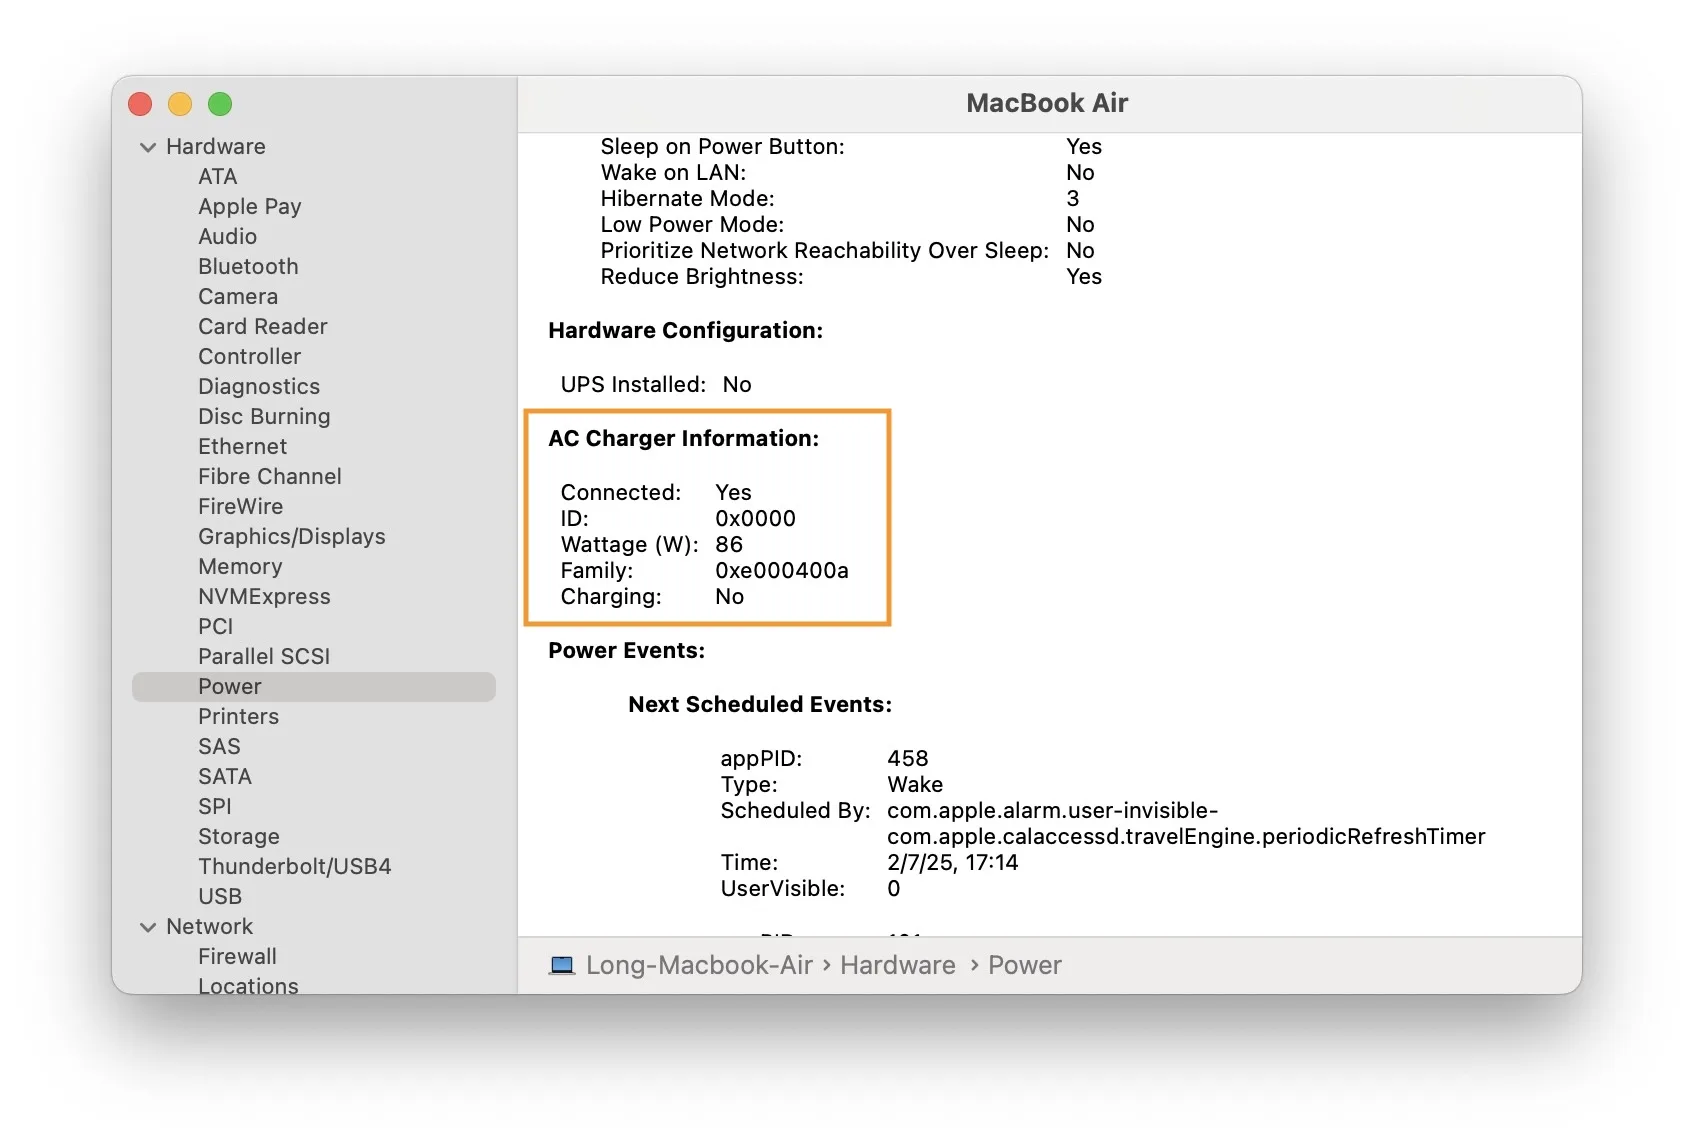Click Next Scheduled Events heading
This screenshot has width=1694, height=1142.
coord(760,705)
